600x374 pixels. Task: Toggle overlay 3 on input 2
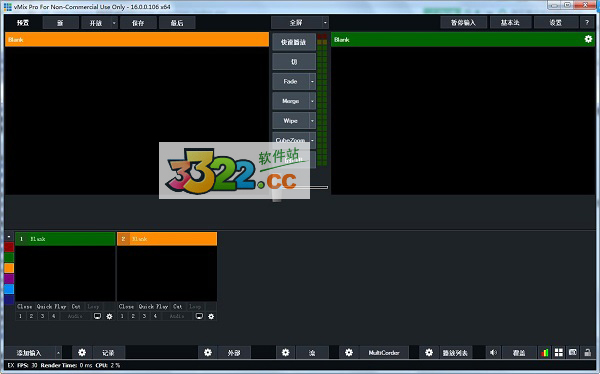pos(144,316)
